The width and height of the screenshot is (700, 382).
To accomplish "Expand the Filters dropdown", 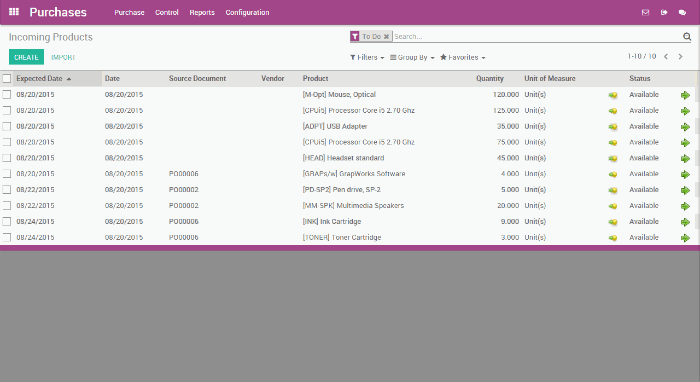I will [x=367, y=57].
